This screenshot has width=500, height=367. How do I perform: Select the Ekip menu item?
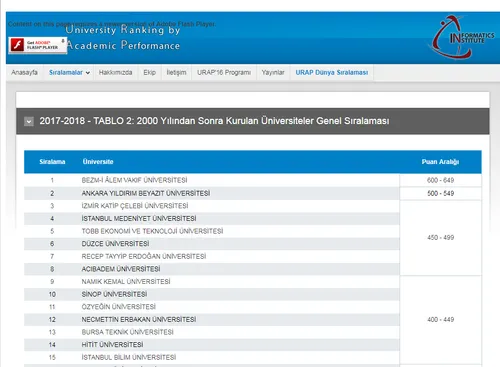[x=149, y=73]
